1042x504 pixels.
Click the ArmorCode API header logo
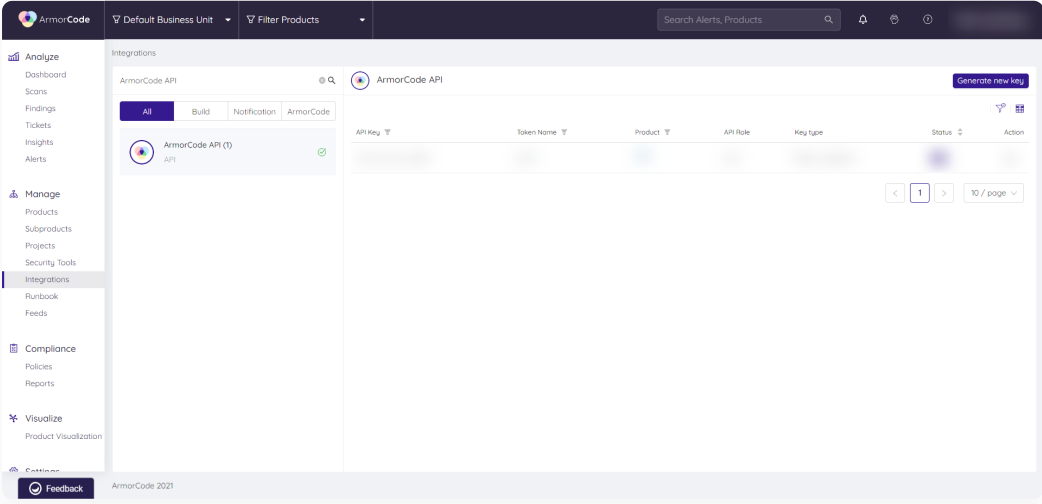360,80
